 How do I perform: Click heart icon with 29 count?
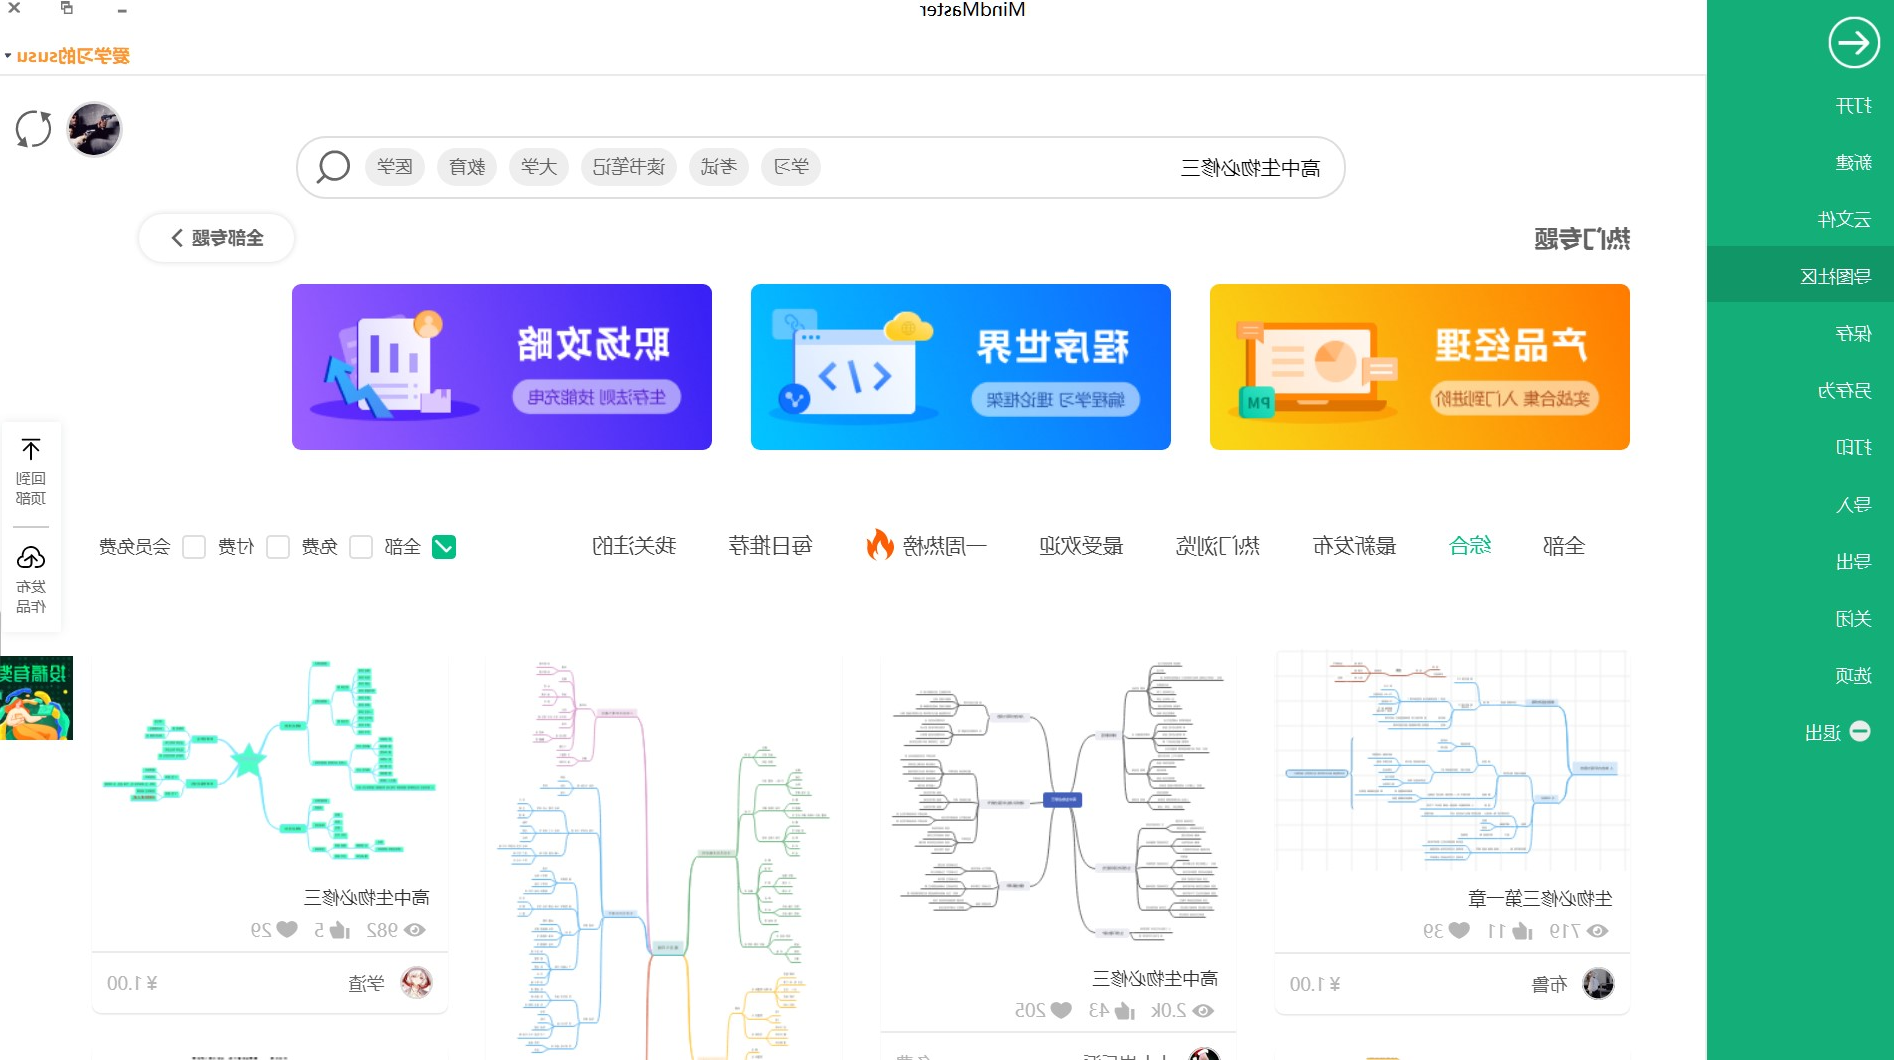coord(287,929)
